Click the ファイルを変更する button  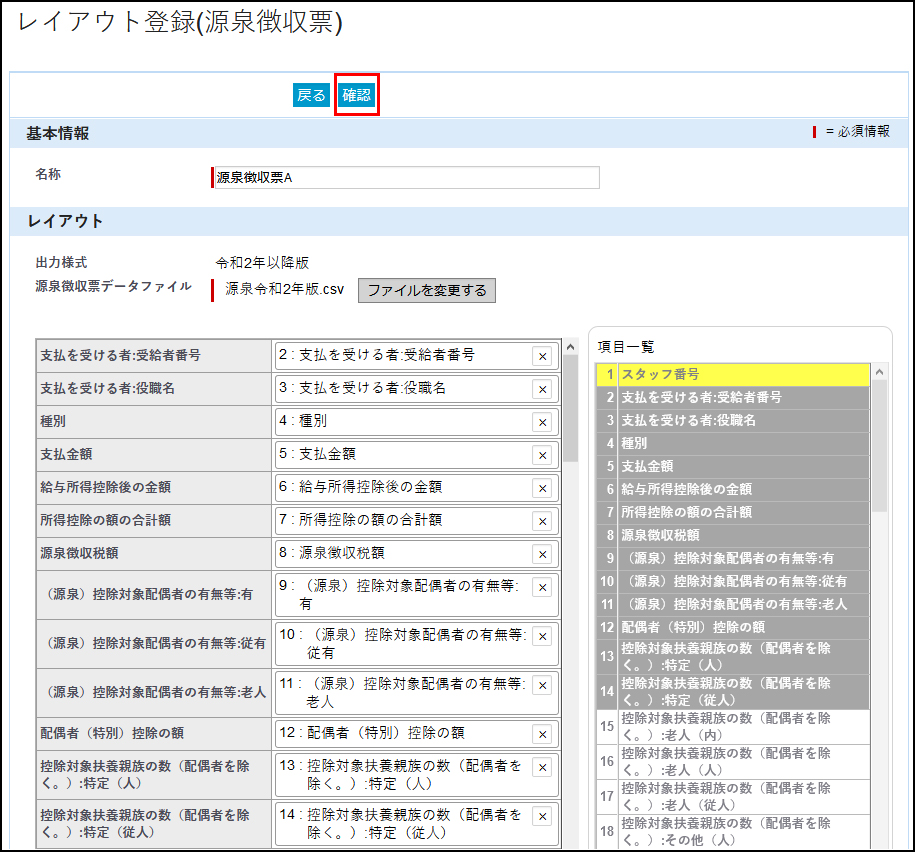(x=427, y=291)
